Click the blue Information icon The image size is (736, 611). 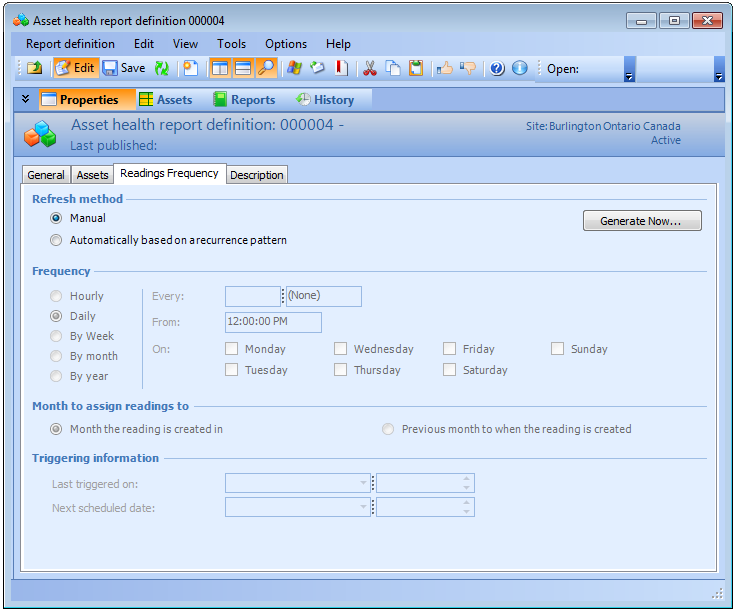point(519,68)
